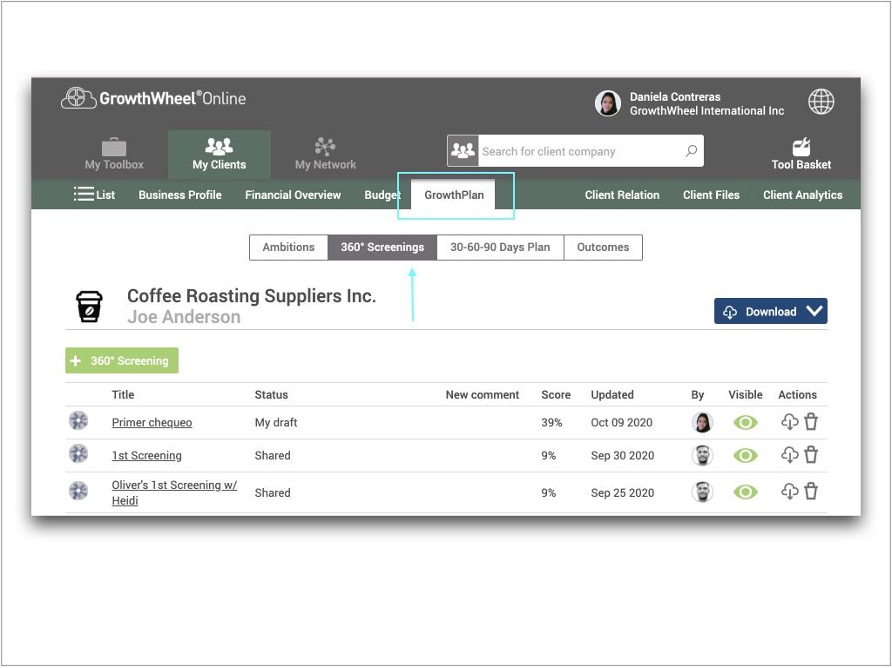Viewport: 892px width, 668px height.
Task: Click author avatar on Oliver's screening row
Action: pyautogui.click(x=703, y=492)
